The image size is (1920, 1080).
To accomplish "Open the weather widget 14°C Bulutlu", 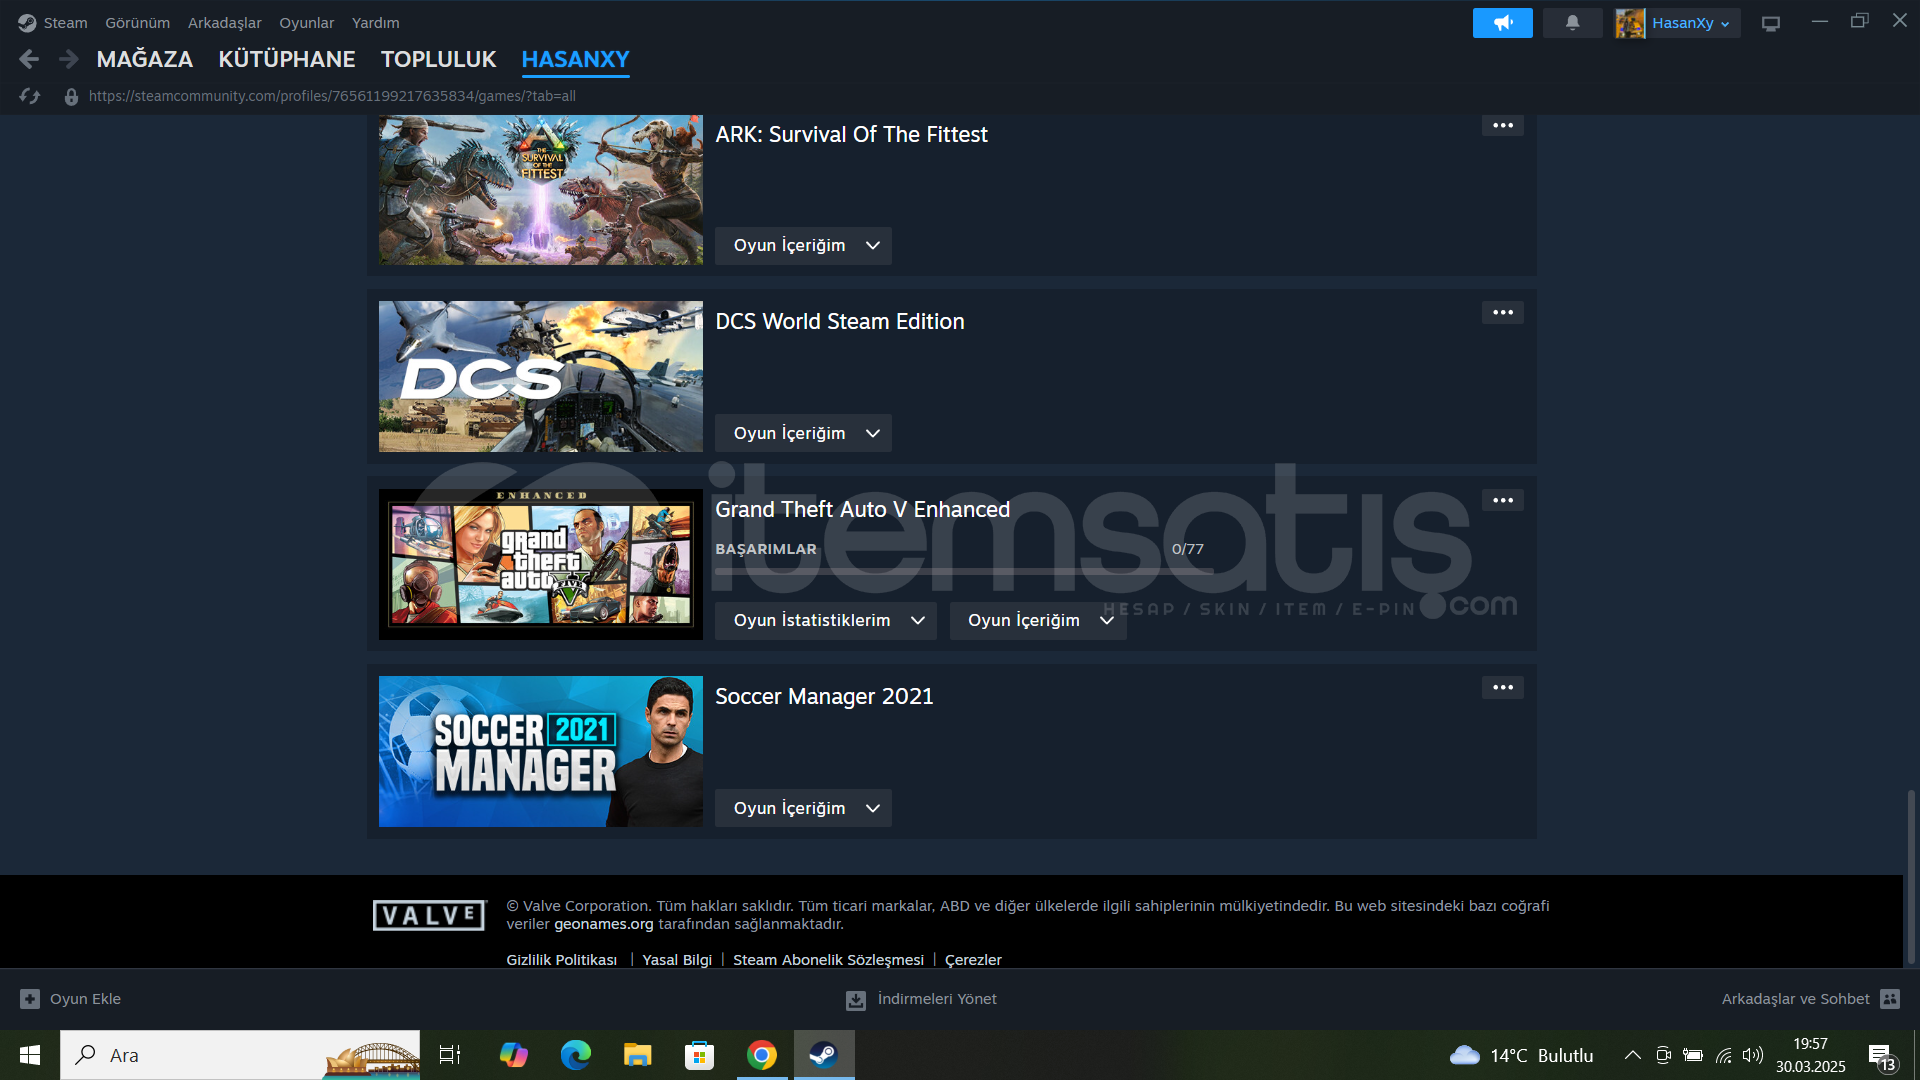I will (1521, 1055).
